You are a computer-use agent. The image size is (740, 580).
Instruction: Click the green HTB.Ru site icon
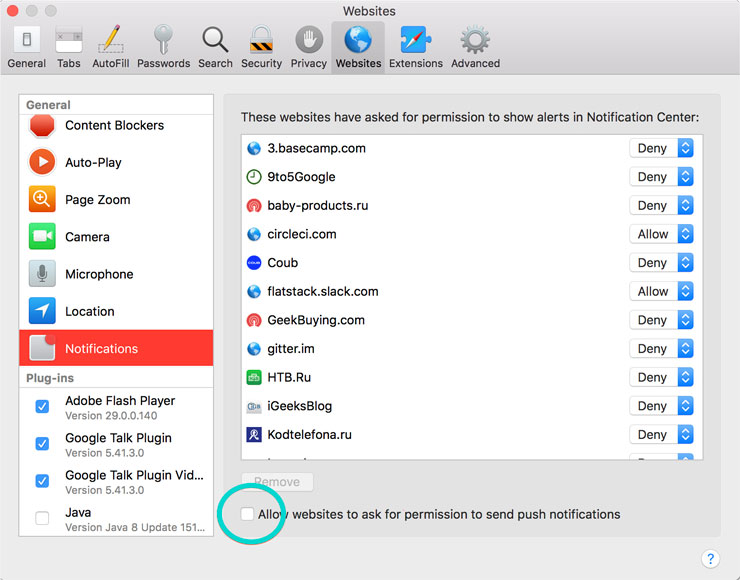click(254, 378)
